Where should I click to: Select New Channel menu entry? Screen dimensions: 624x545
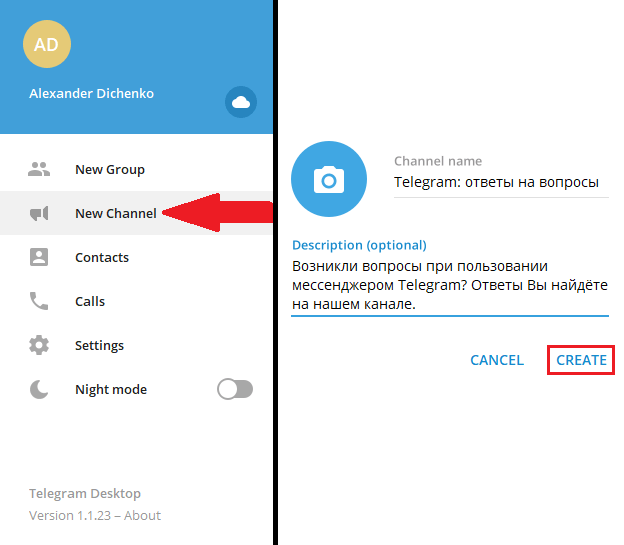tap(136, 213)
